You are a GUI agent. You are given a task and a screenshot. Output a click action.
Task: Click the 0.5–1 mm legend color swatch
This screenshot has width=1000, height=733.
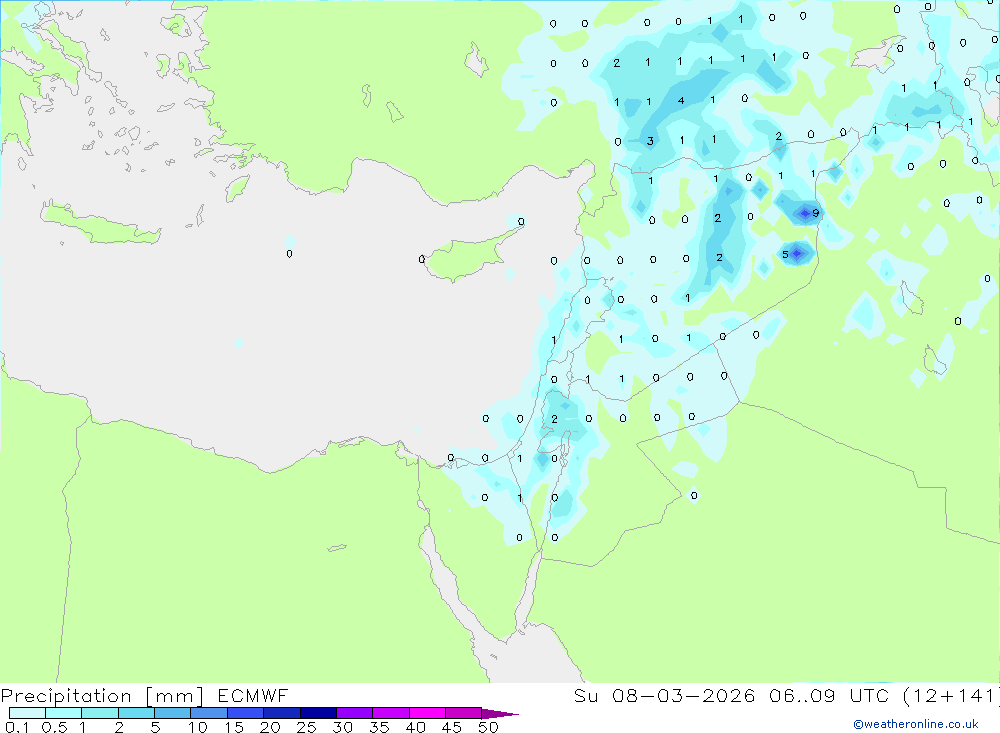pyautogui.click(x=63, y=713)
